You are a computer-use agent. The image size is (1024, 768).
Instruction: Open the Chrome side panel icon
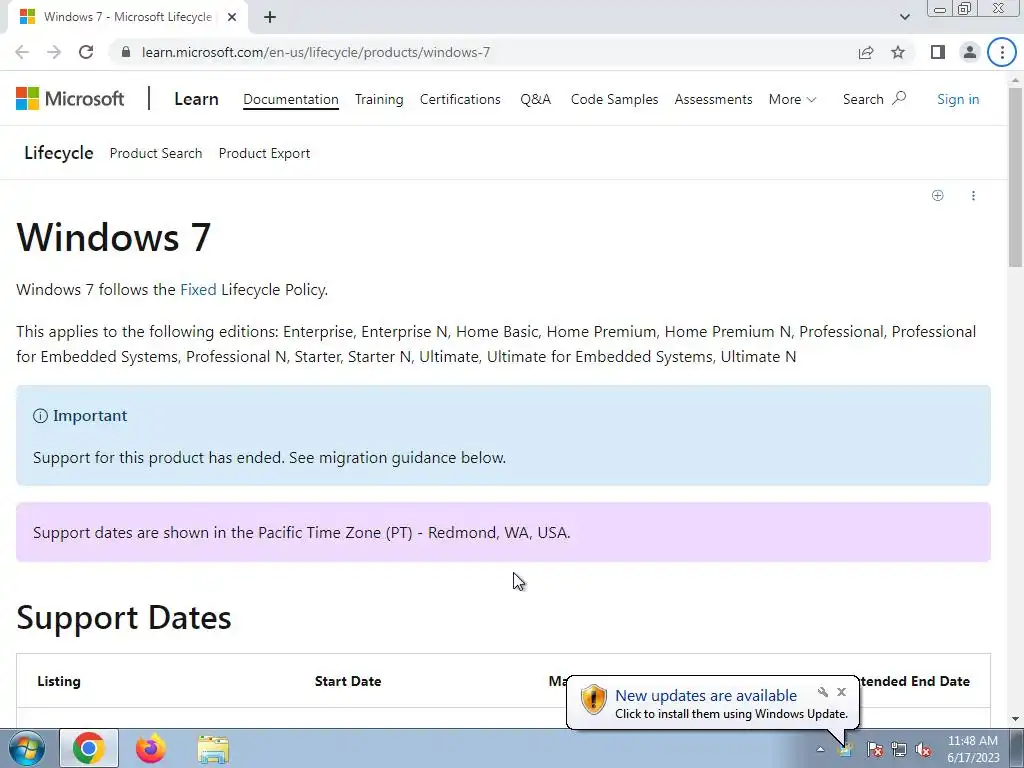[x=938, y=52]
